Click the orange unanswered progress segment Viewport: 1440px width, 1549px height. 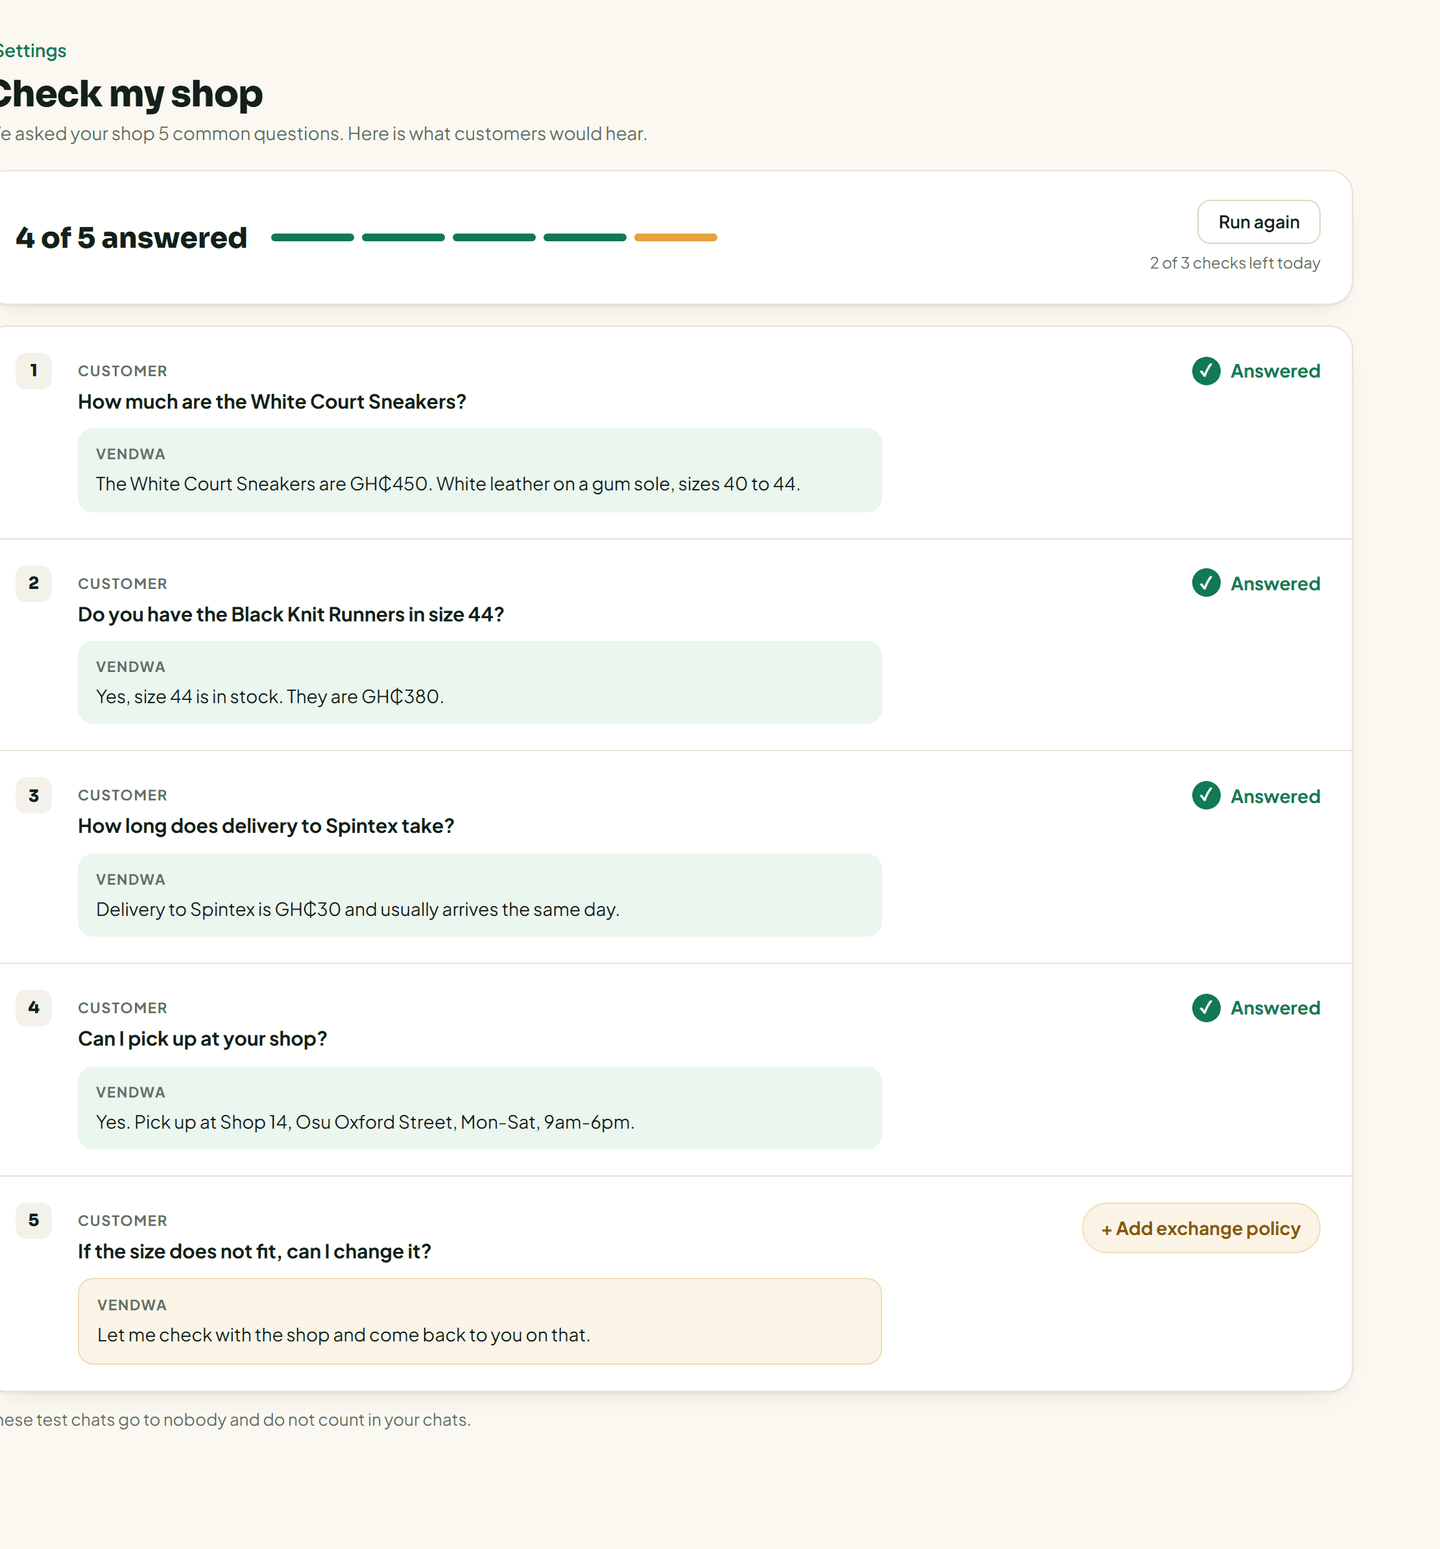[x=676, y=237]
